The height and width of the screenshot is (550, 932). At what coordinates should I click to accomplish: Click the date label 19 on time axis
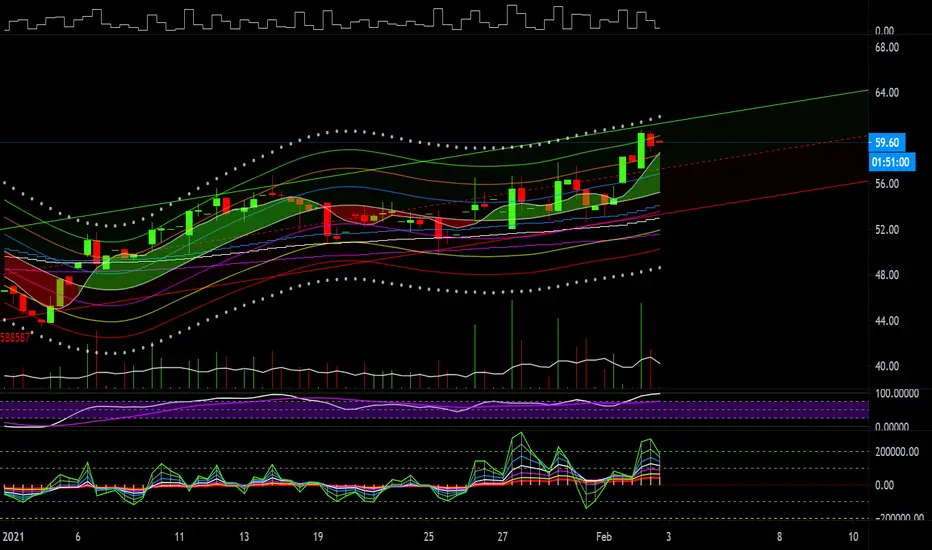(x=318, y=537)
